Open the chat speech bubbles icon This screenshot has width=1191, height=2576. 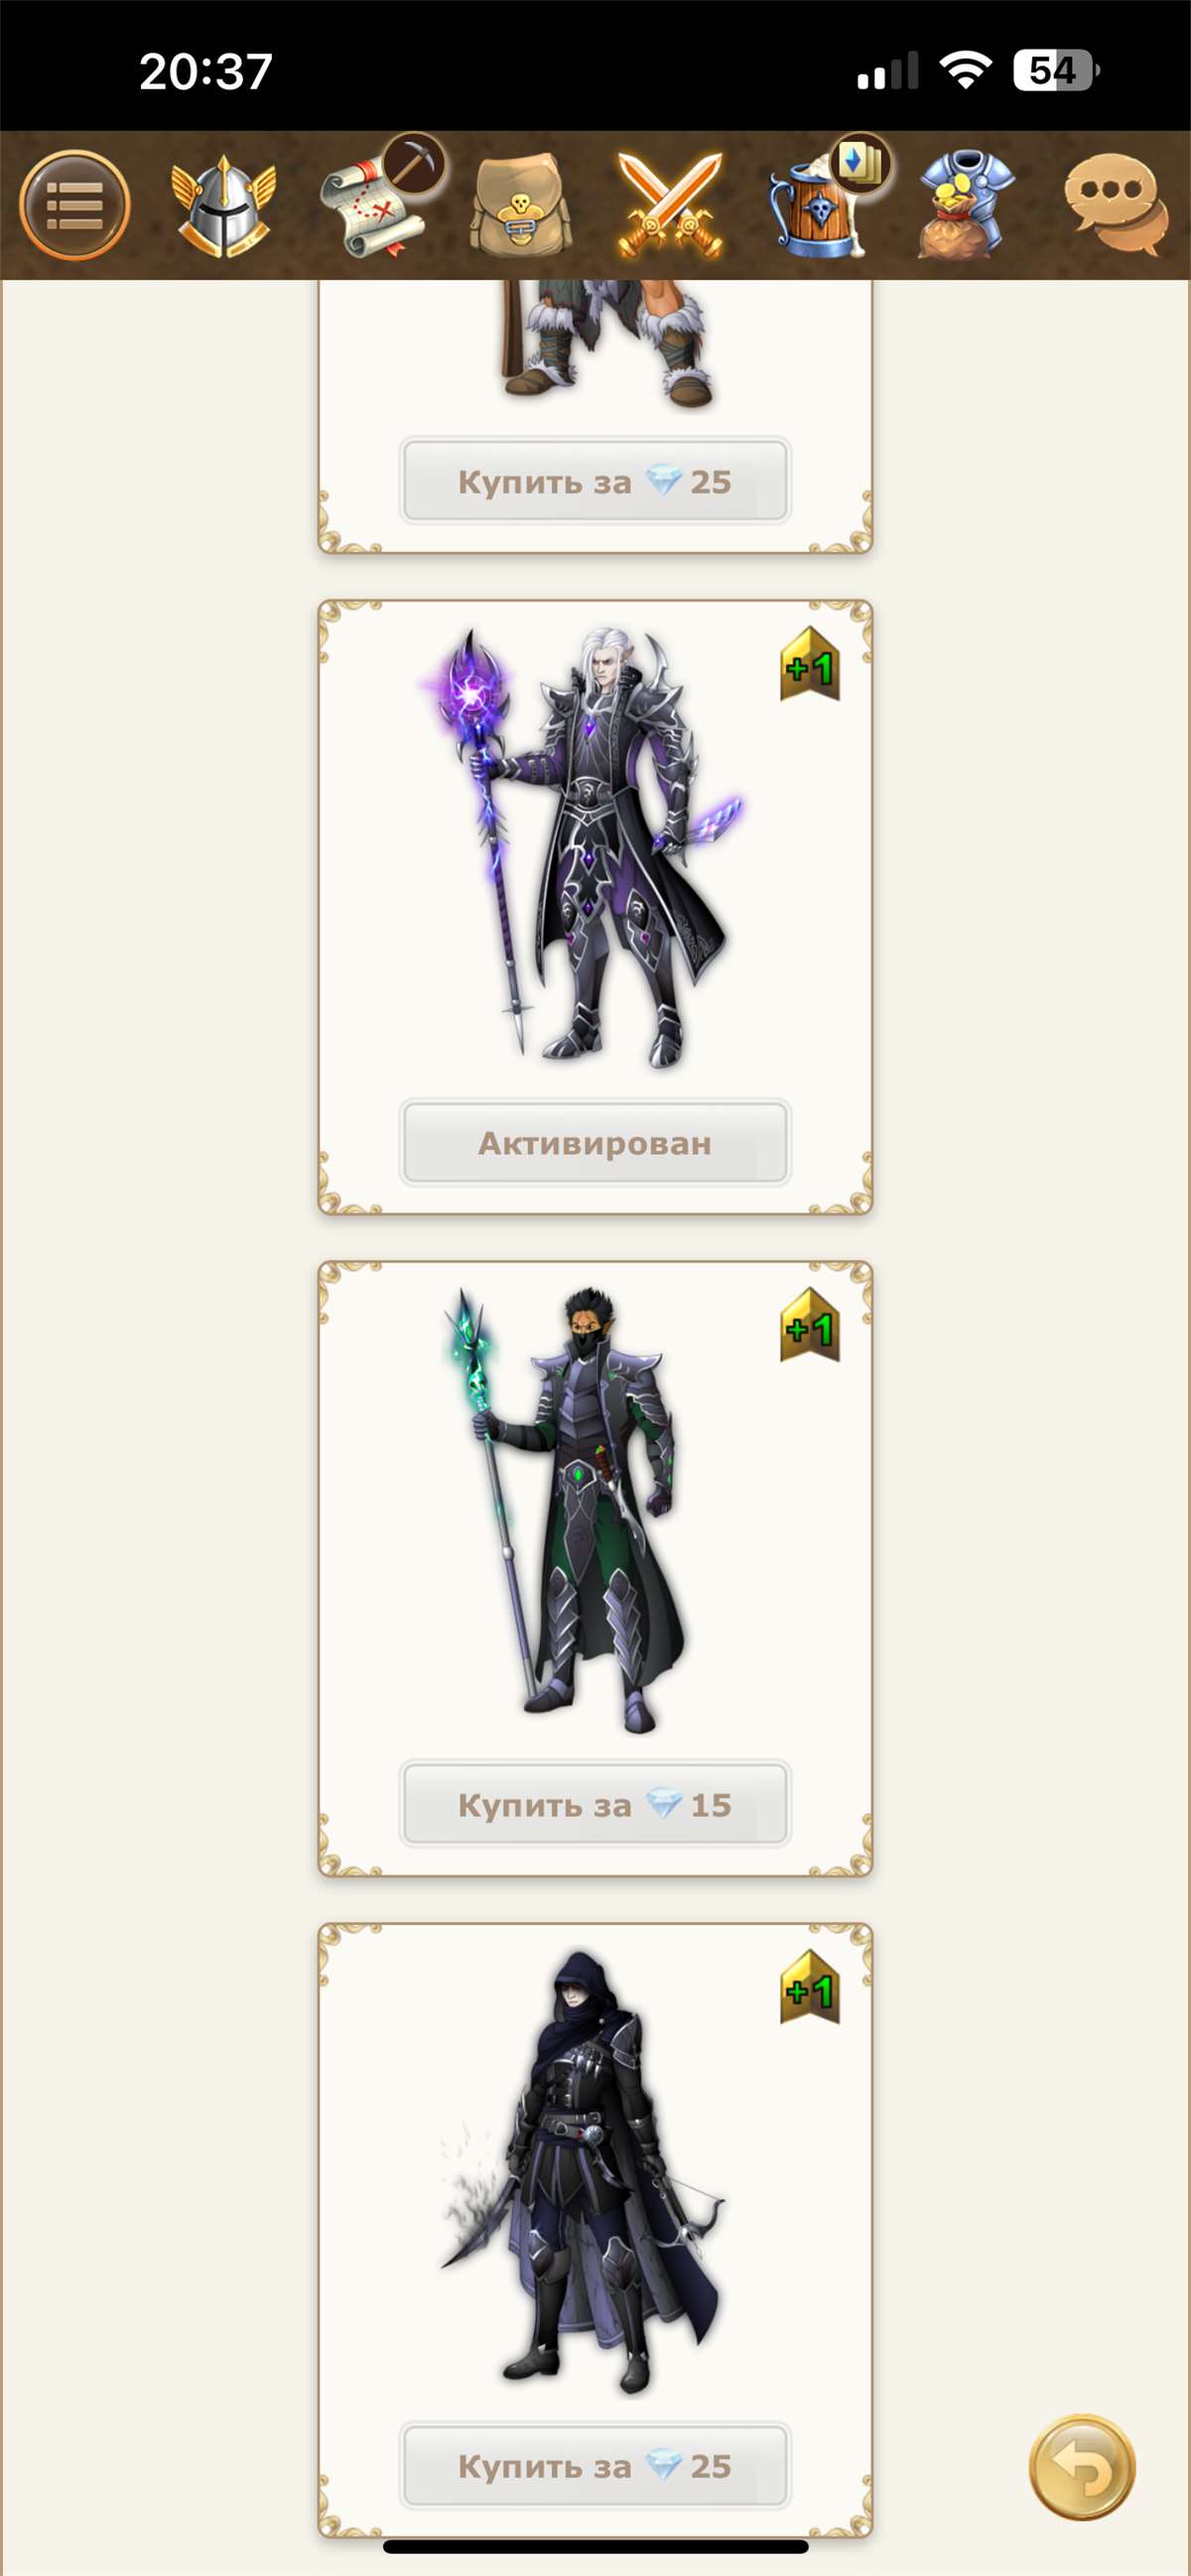(x=1115, y=205)
